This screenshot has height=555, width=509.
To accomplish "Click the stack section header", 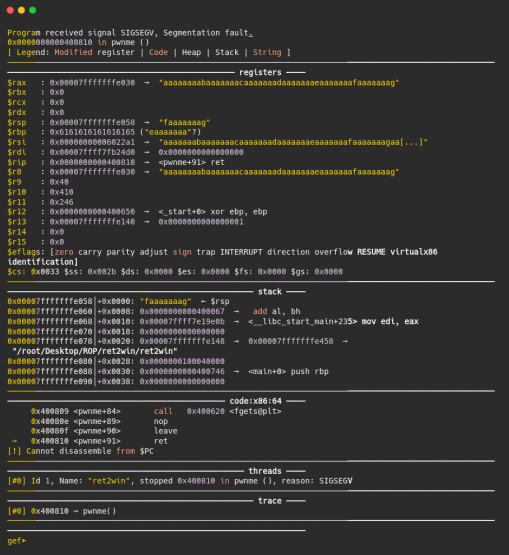I will (x=270, y=292).
